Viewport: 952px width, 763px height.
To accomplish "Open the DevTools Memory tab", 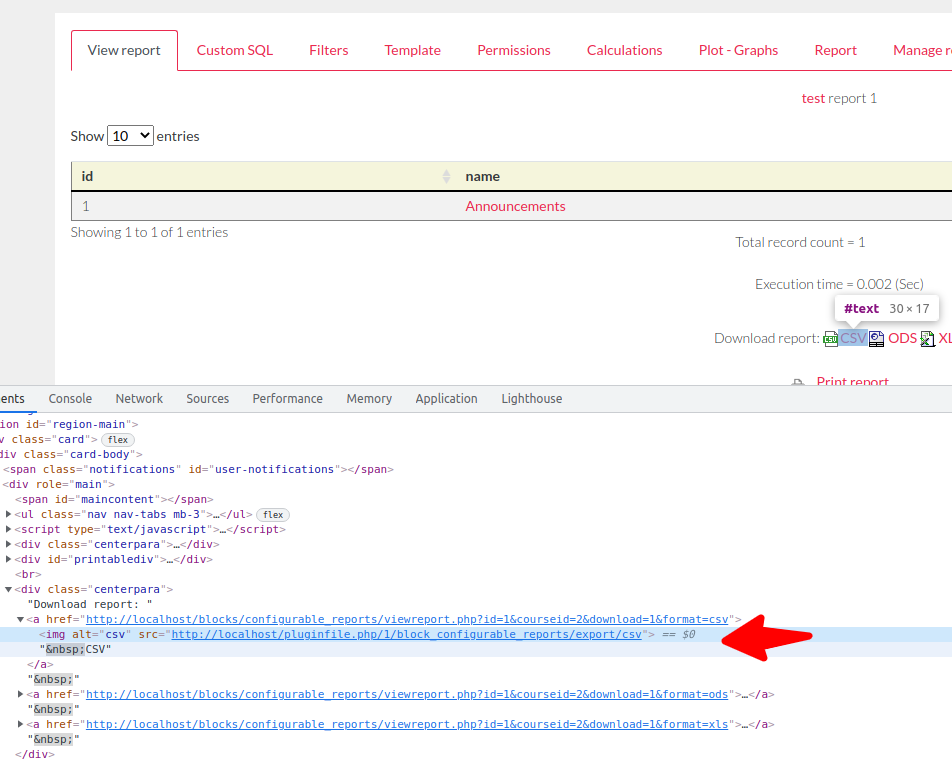I will (x=369, y=399).
